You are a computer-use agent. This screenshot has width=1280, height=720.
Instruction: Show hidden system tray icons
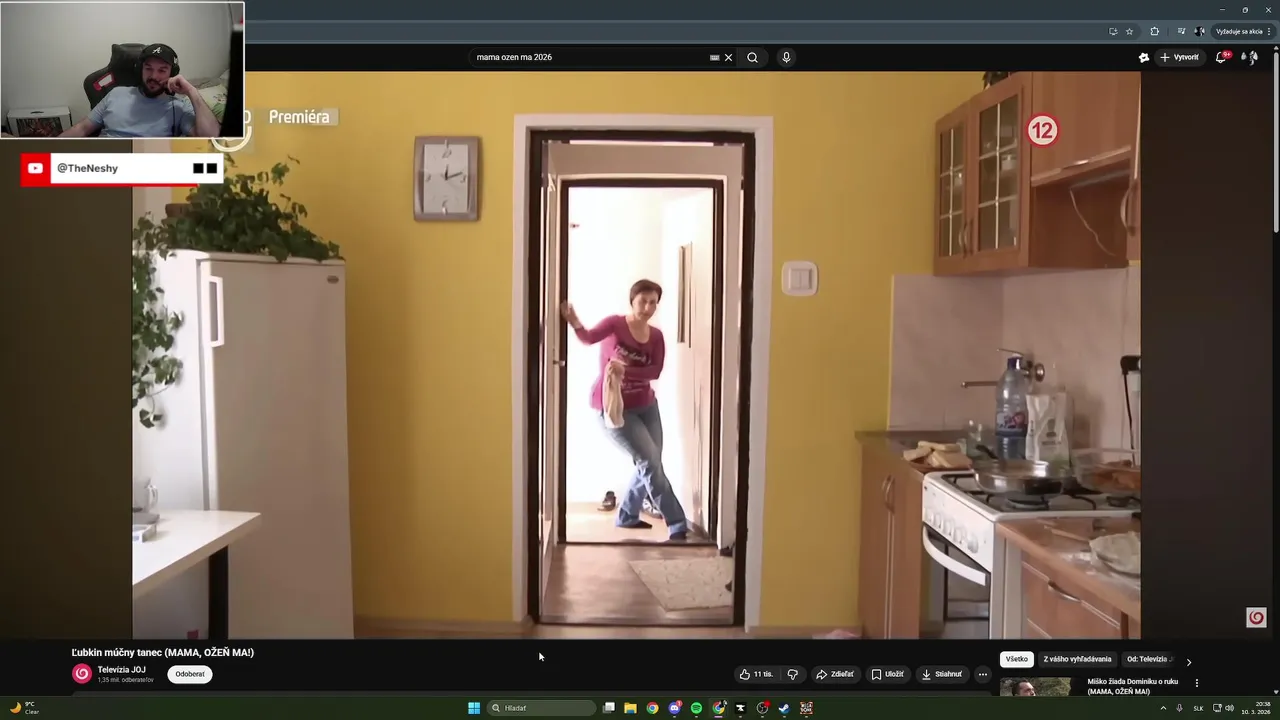[1163, 708]
